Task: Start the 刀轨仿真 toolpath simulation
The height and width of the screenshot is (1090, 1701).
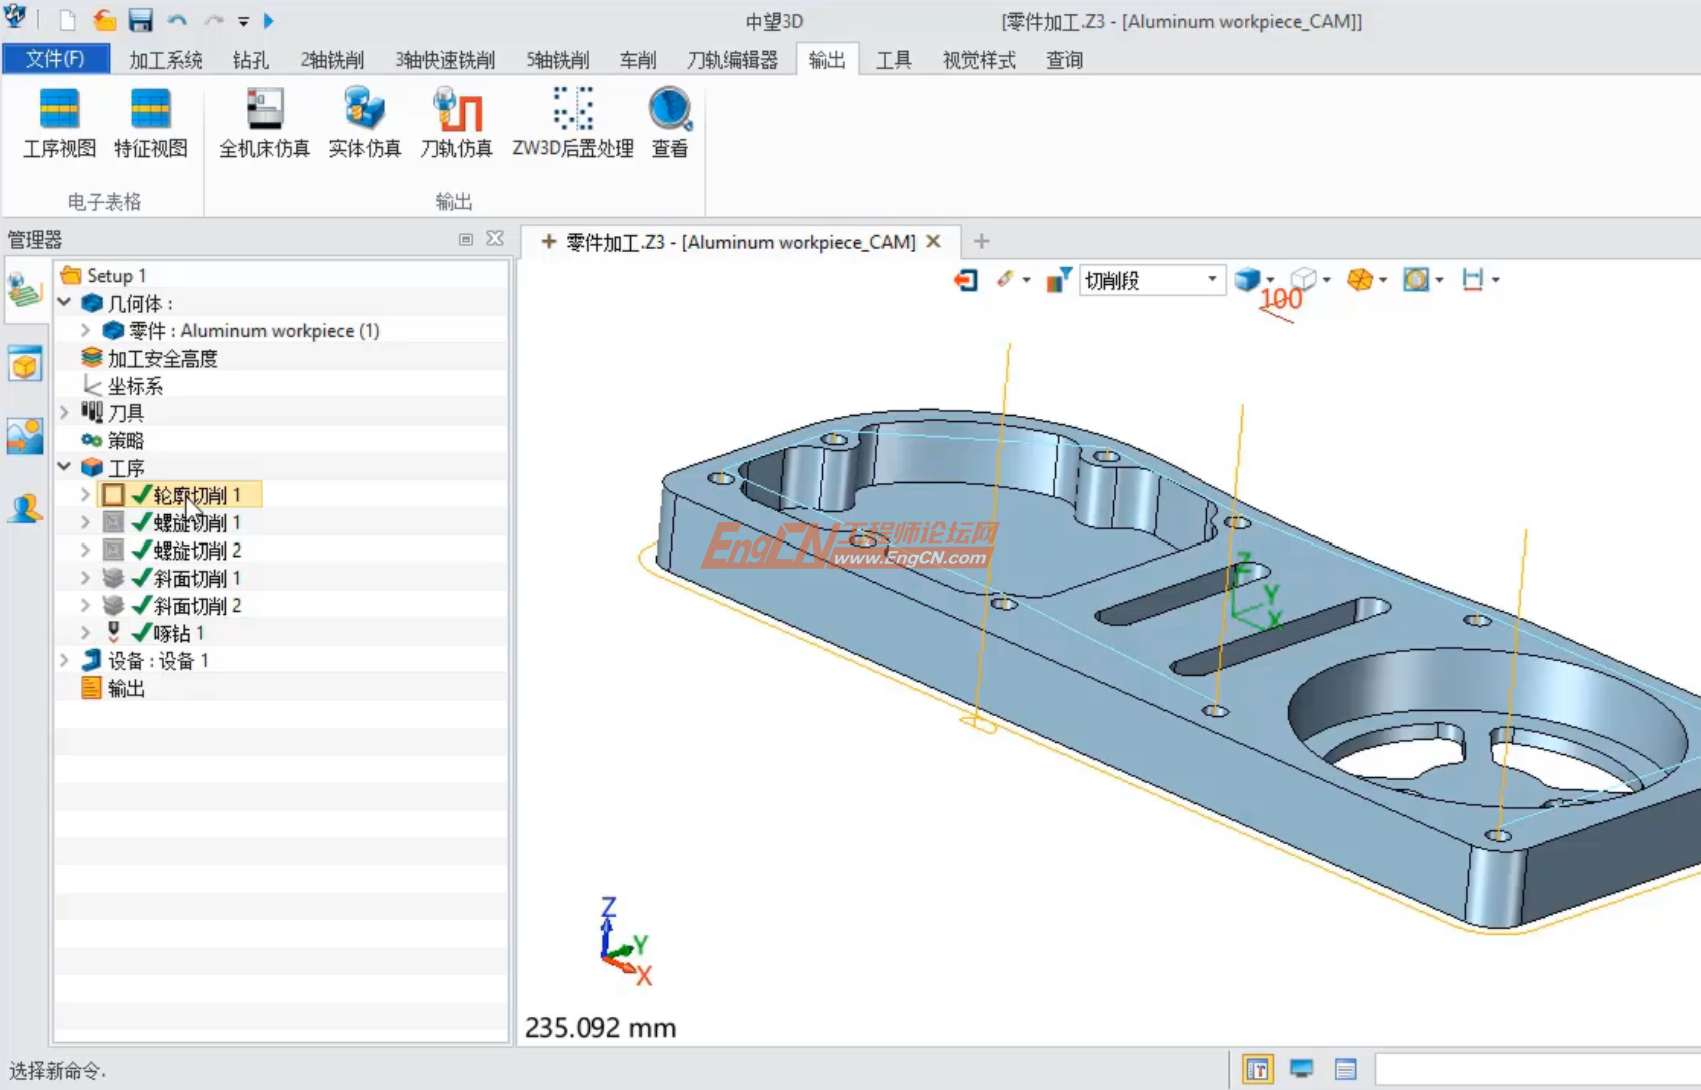Action: [456, 122]
